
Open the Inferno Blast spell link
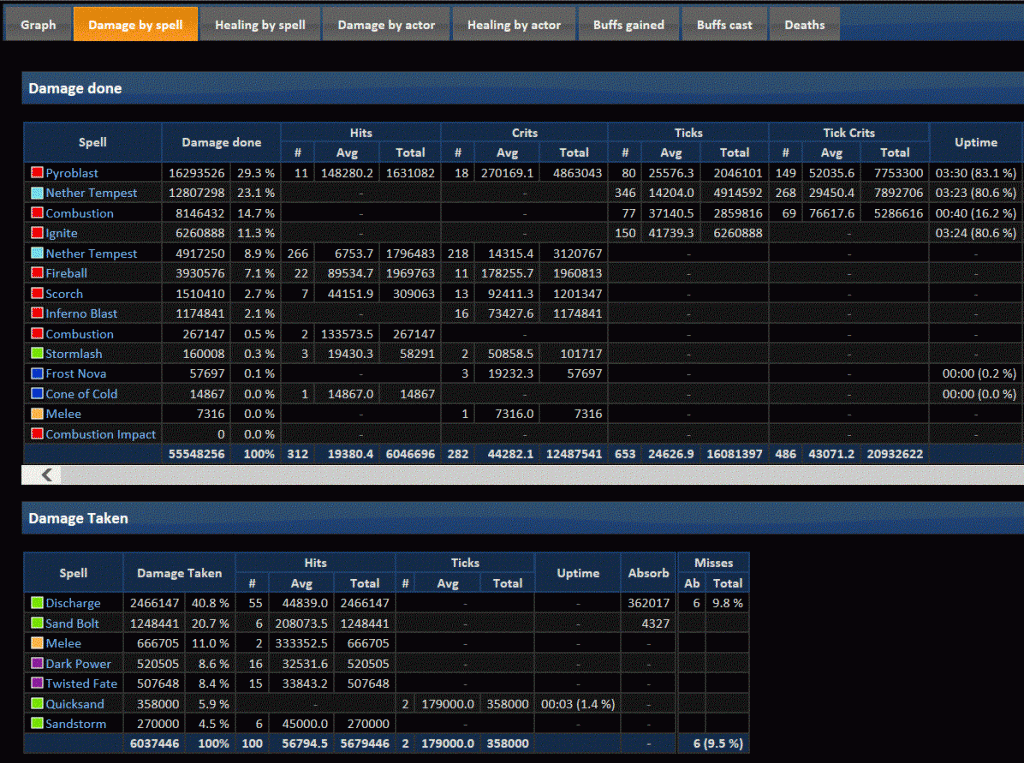(81, 314)
